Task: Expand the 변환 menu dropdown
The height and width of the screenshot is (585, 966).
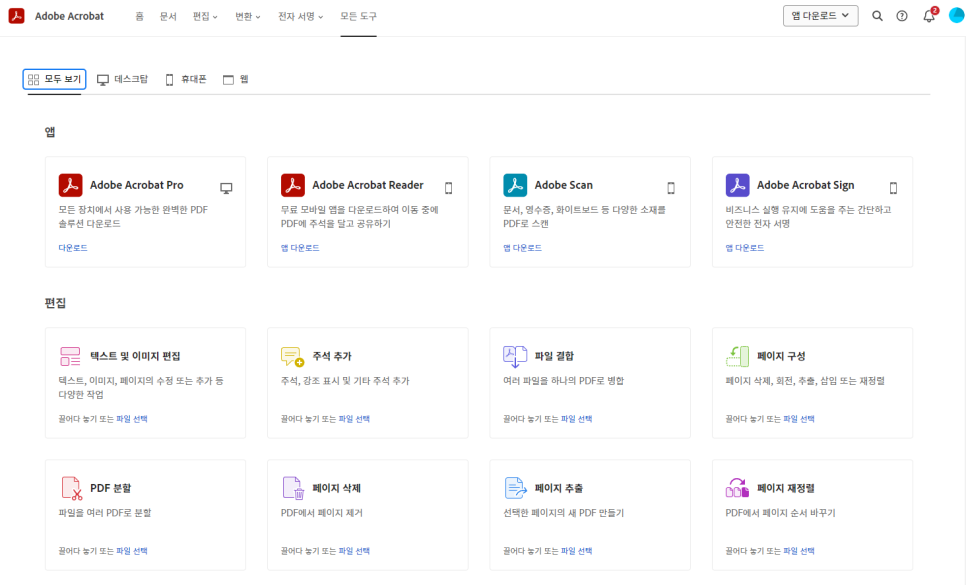Action: coord(248,17)
